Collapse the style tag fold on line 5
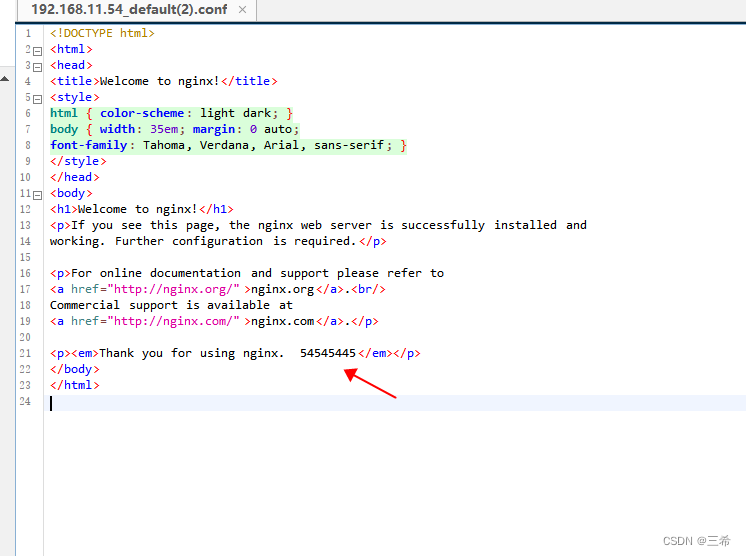Viewport: 746px width, 556px height. coord(38,99)
